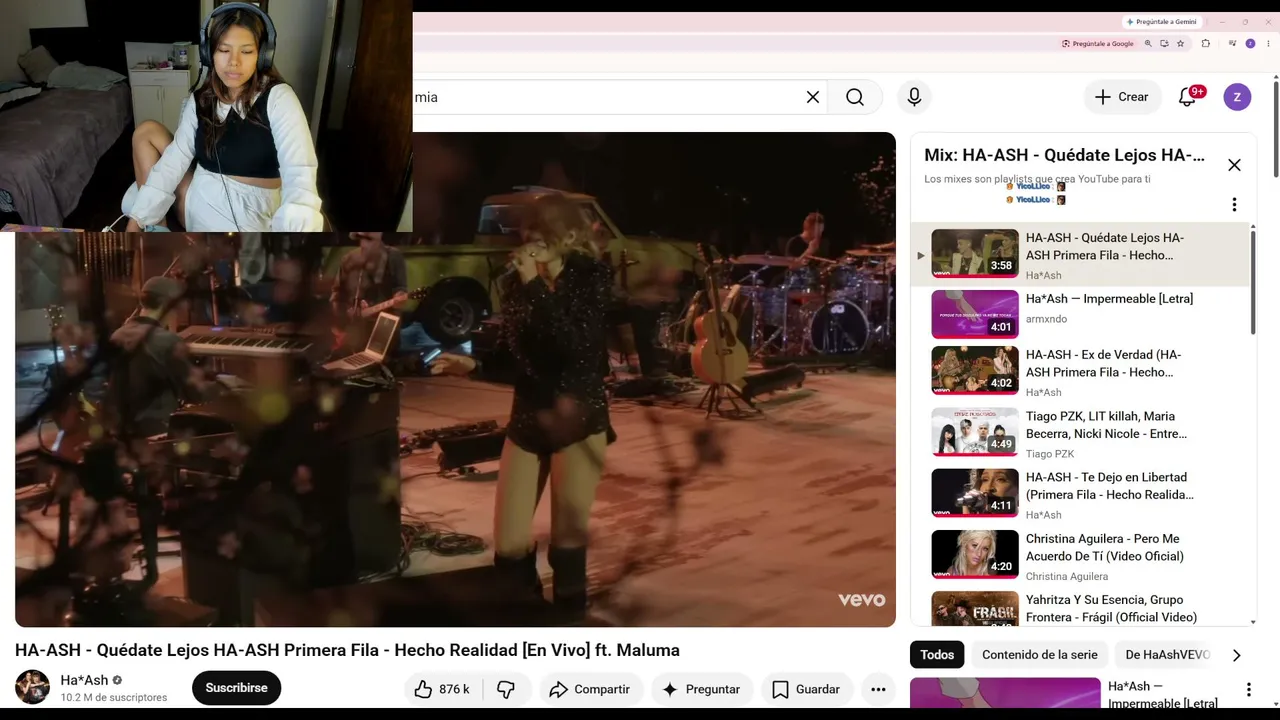Open Yahritza Y Su Esencia Frágil title
1280x720 pixels.
pos(1111,608)
